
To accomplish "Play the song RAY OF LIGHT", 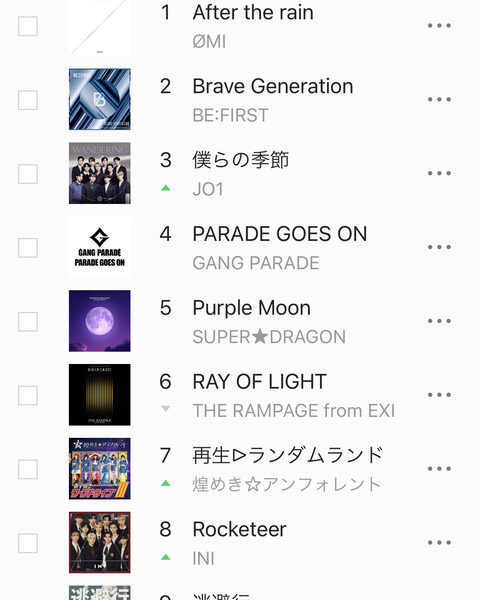I will pyautogui.click(x=260, y=382).
